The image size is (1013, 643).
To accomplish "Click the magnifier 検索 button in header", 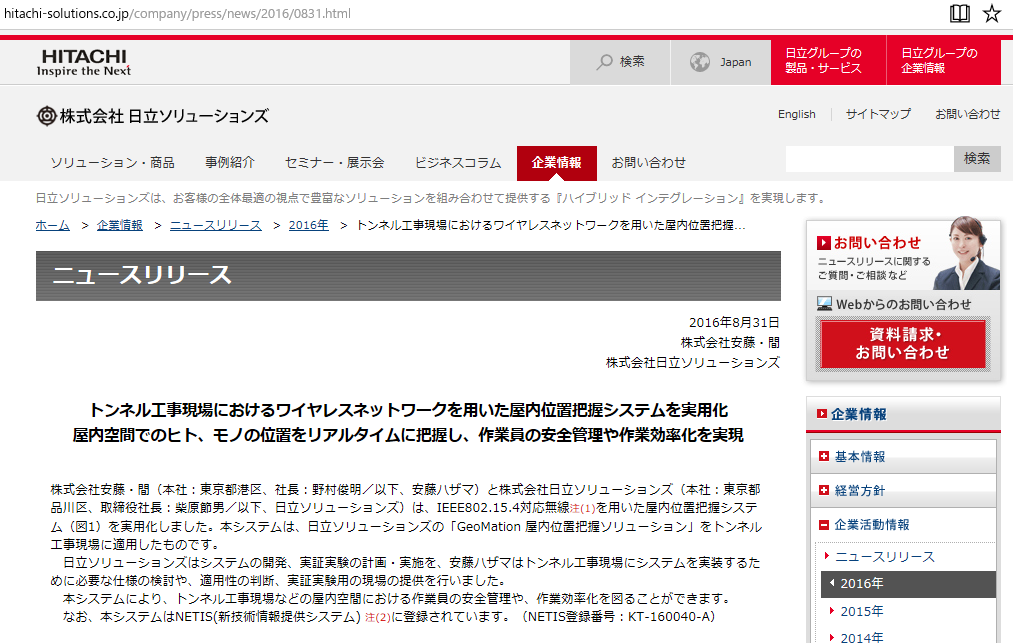I will (620, 62).
